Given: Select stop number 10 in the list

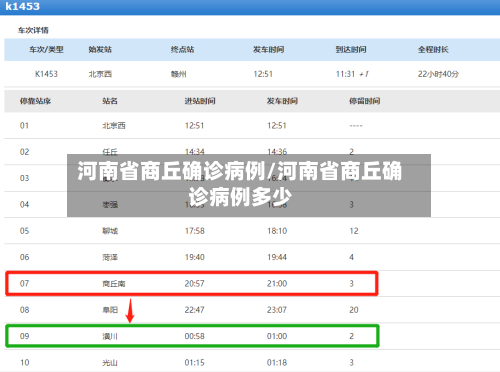Looking at the screenshot, I should click(24, 362).
